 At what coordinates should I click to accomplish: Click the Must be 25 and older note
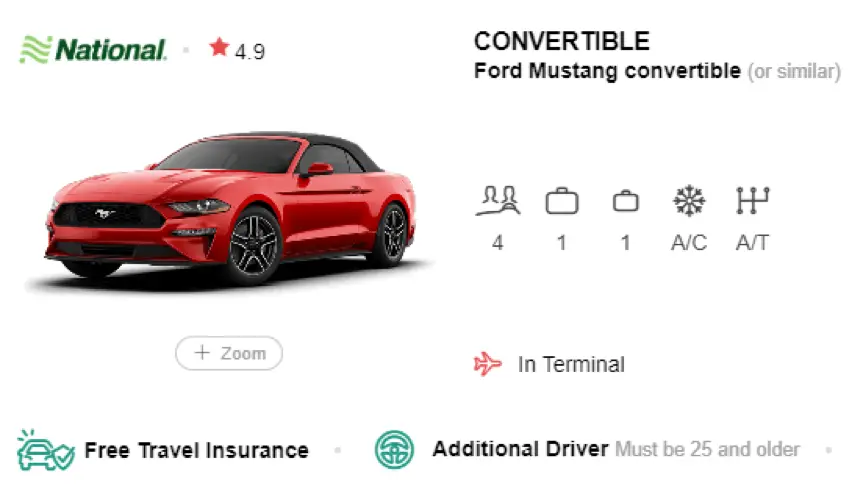[707, 449]
